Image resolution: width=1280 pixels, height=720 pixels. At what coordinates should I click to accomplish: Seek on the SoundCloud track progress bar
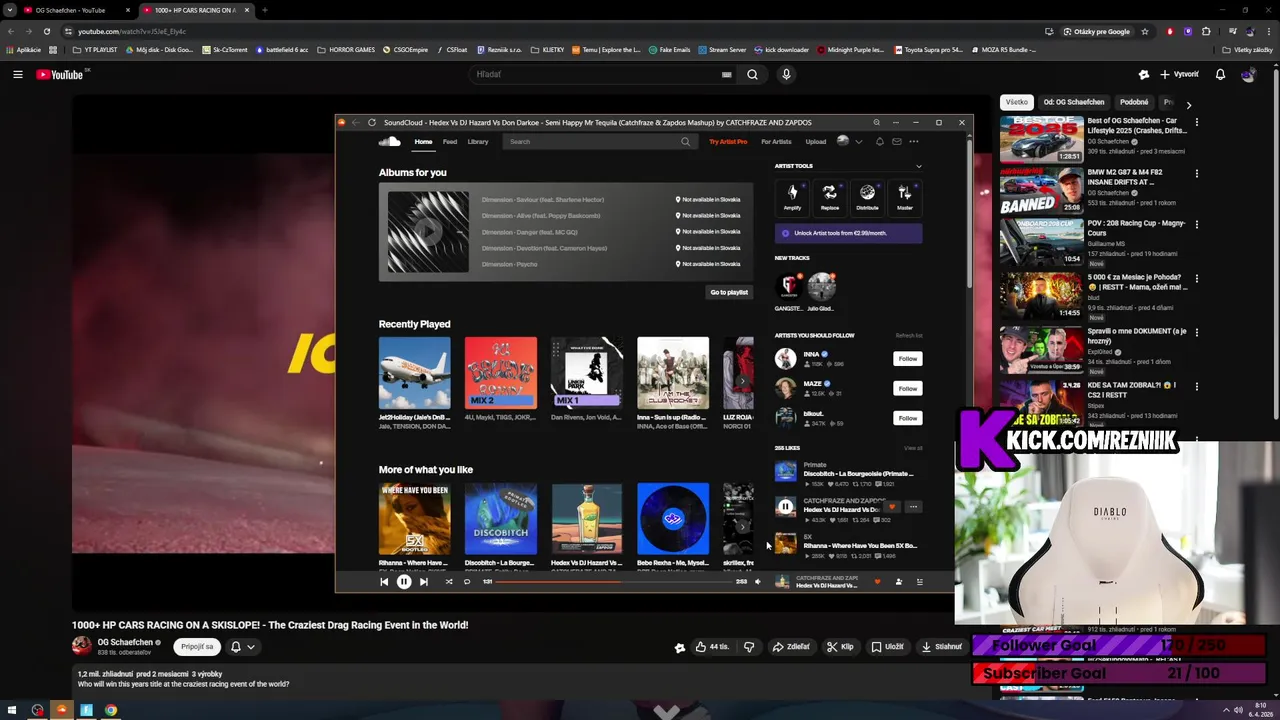click(x=615, y=581)
